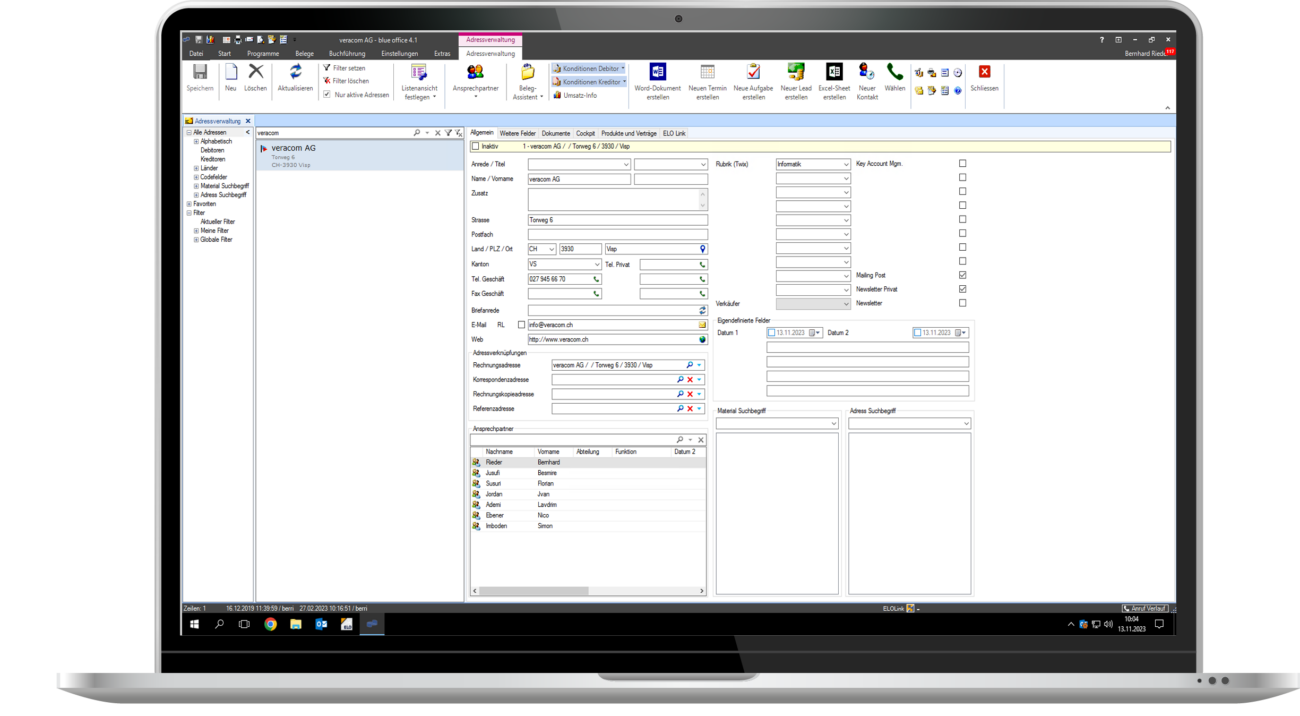Select Aktueller Filter in tree
Screen dimensions: 1300x716
click(217, 222)
